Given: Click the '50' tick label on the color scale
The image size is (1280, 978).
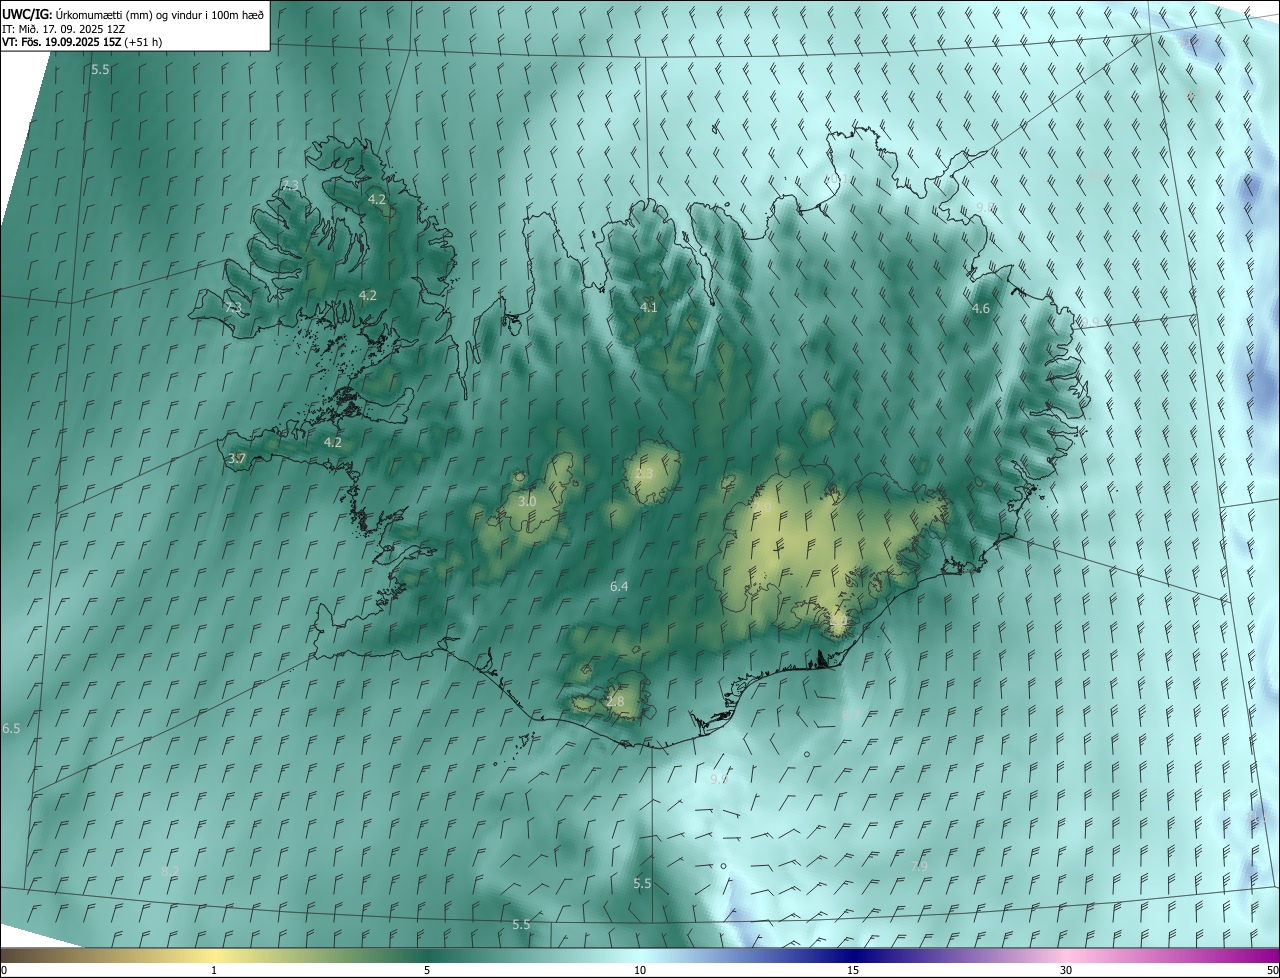Looking at the screenshot, I should (1272, 971).
